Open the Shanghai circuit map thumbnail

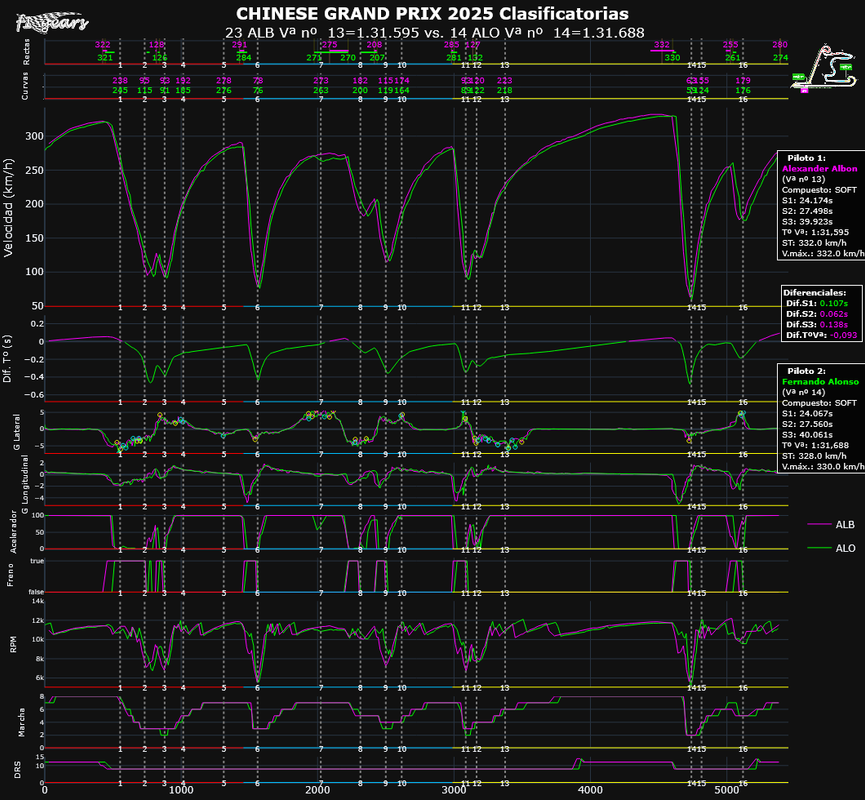click(x=825, y=69)
